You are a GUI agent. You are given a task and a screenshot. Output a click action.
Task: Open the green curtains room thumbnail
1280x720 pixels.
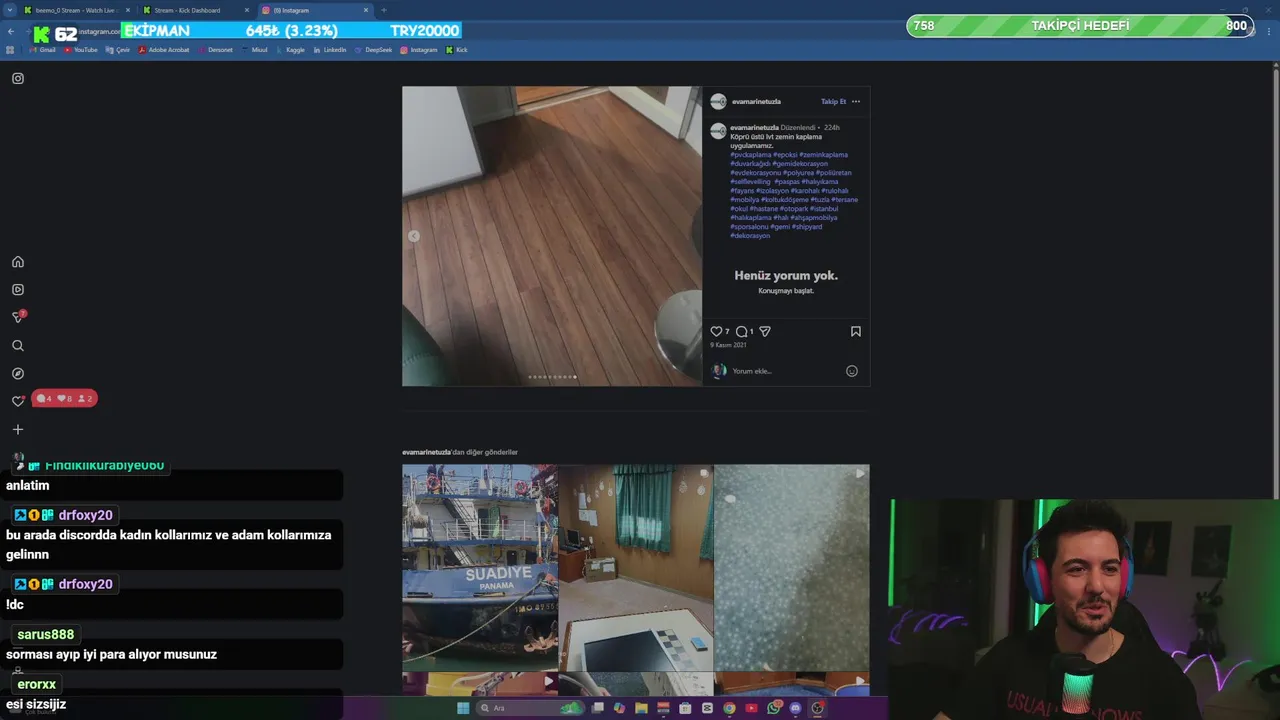click(636, 567)
